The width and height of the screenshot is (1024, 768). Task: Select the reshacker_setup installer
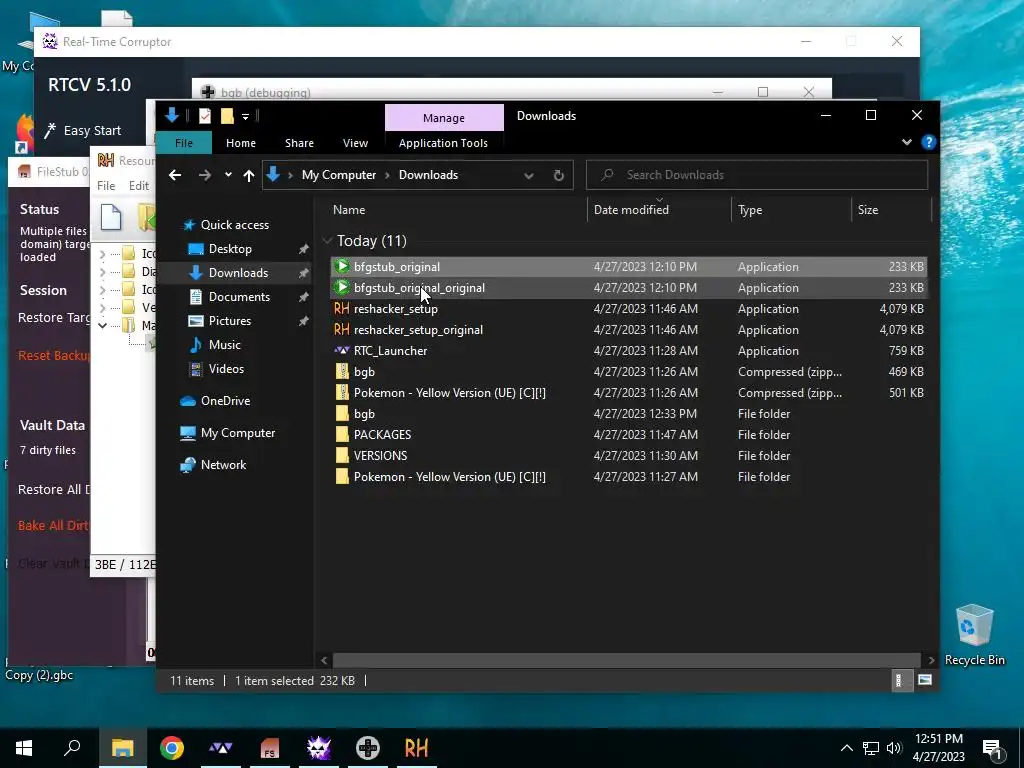pos(628,308)
